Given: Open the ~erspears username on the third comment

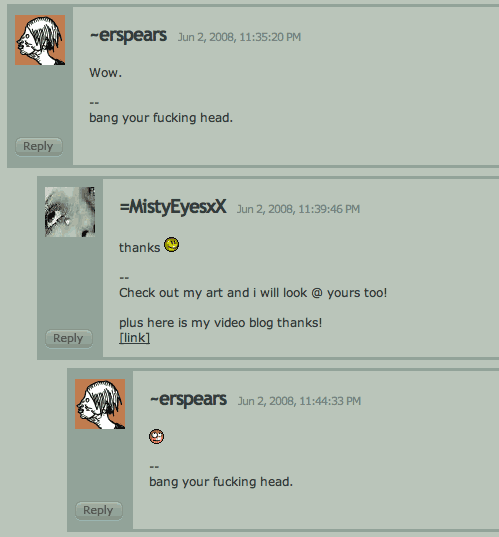Looking at the screenshot, I should [188, 399].
